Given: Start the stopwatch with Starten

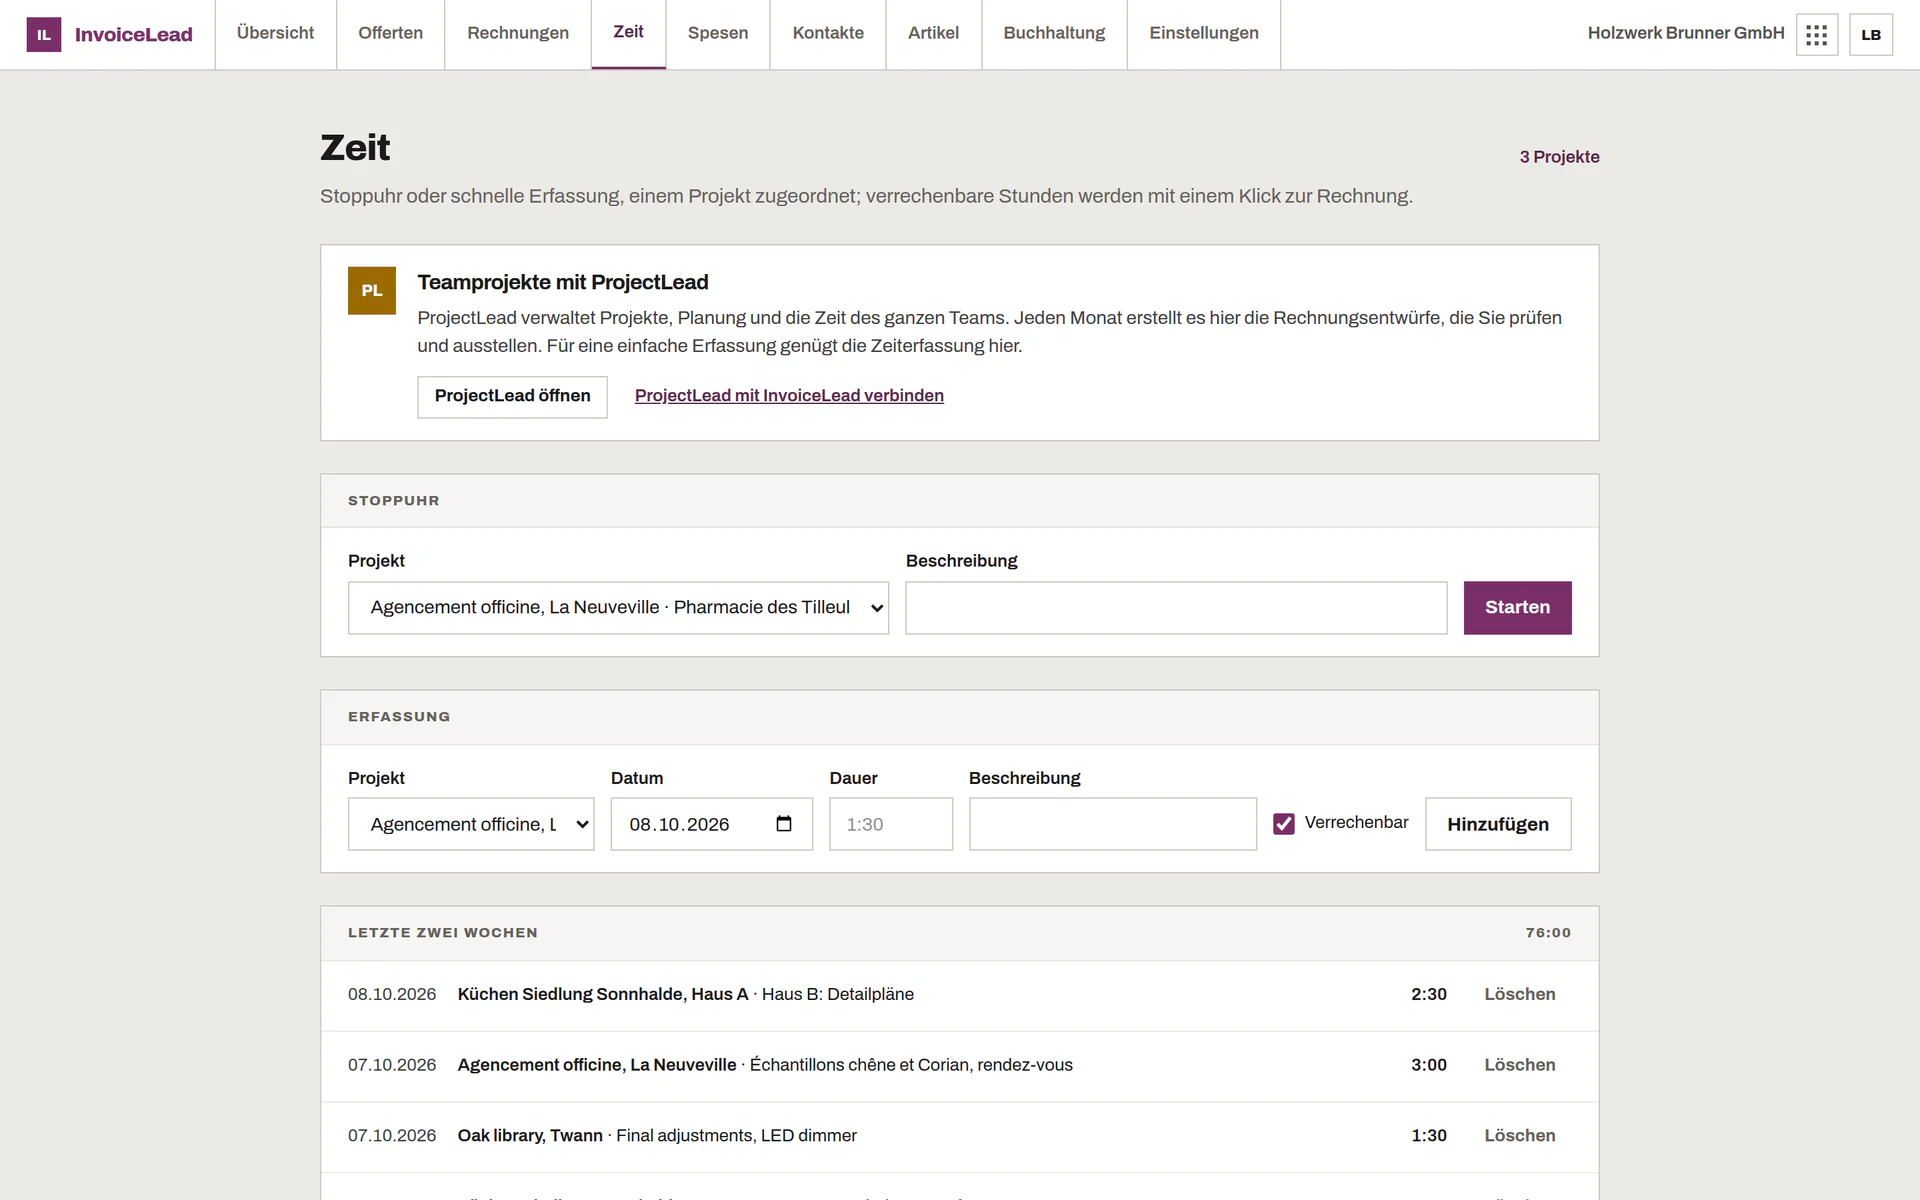Looking at the screenshot, I should point(1517,608).
